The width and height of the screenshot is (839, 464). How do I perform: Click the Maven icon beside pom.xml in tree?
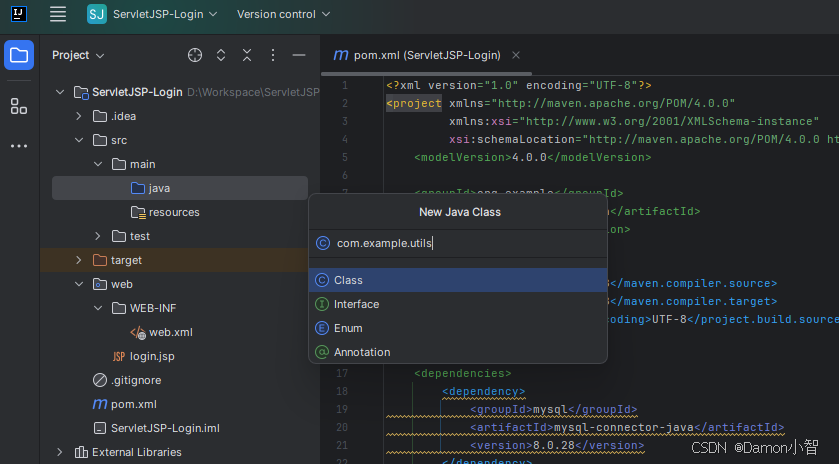click(x=100, y=404)
